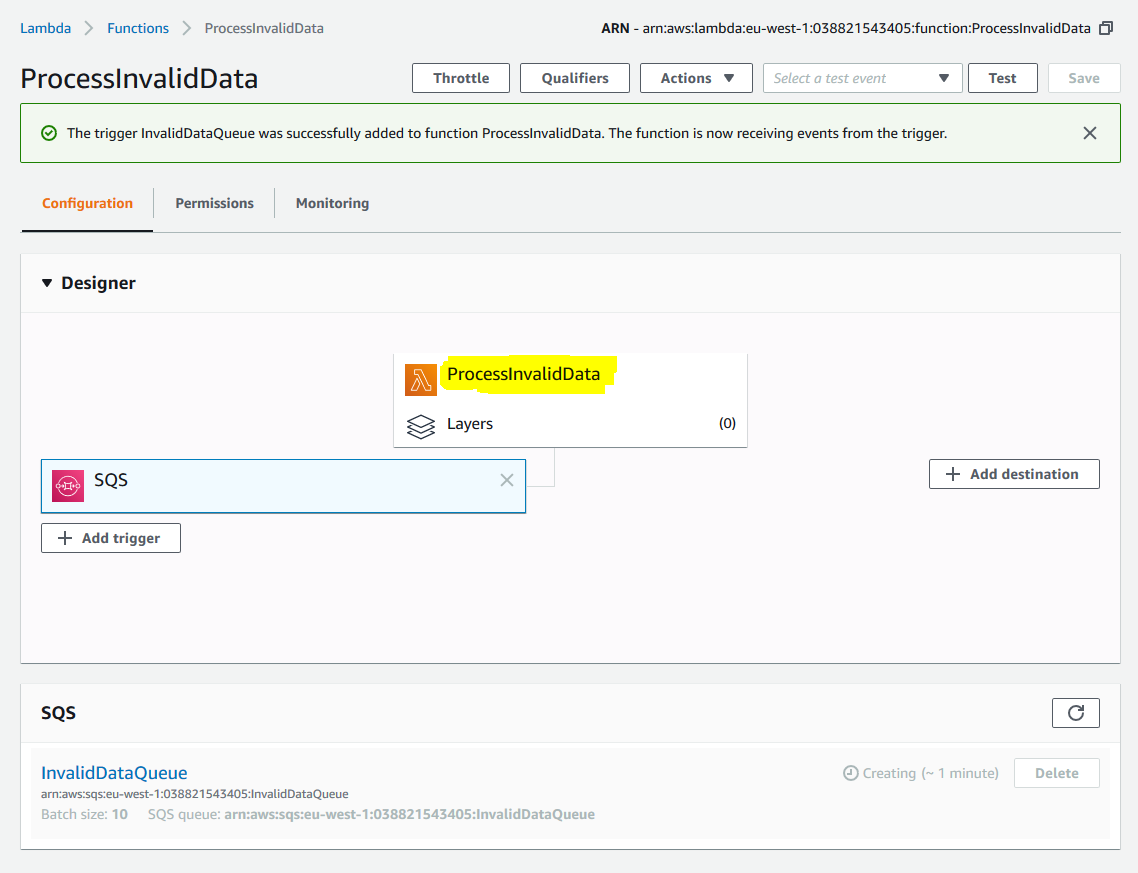Click the 'Creating (~ 1 minute)' status text
The height and width of the screenshot is (873, 1138).
pos(930,774)
